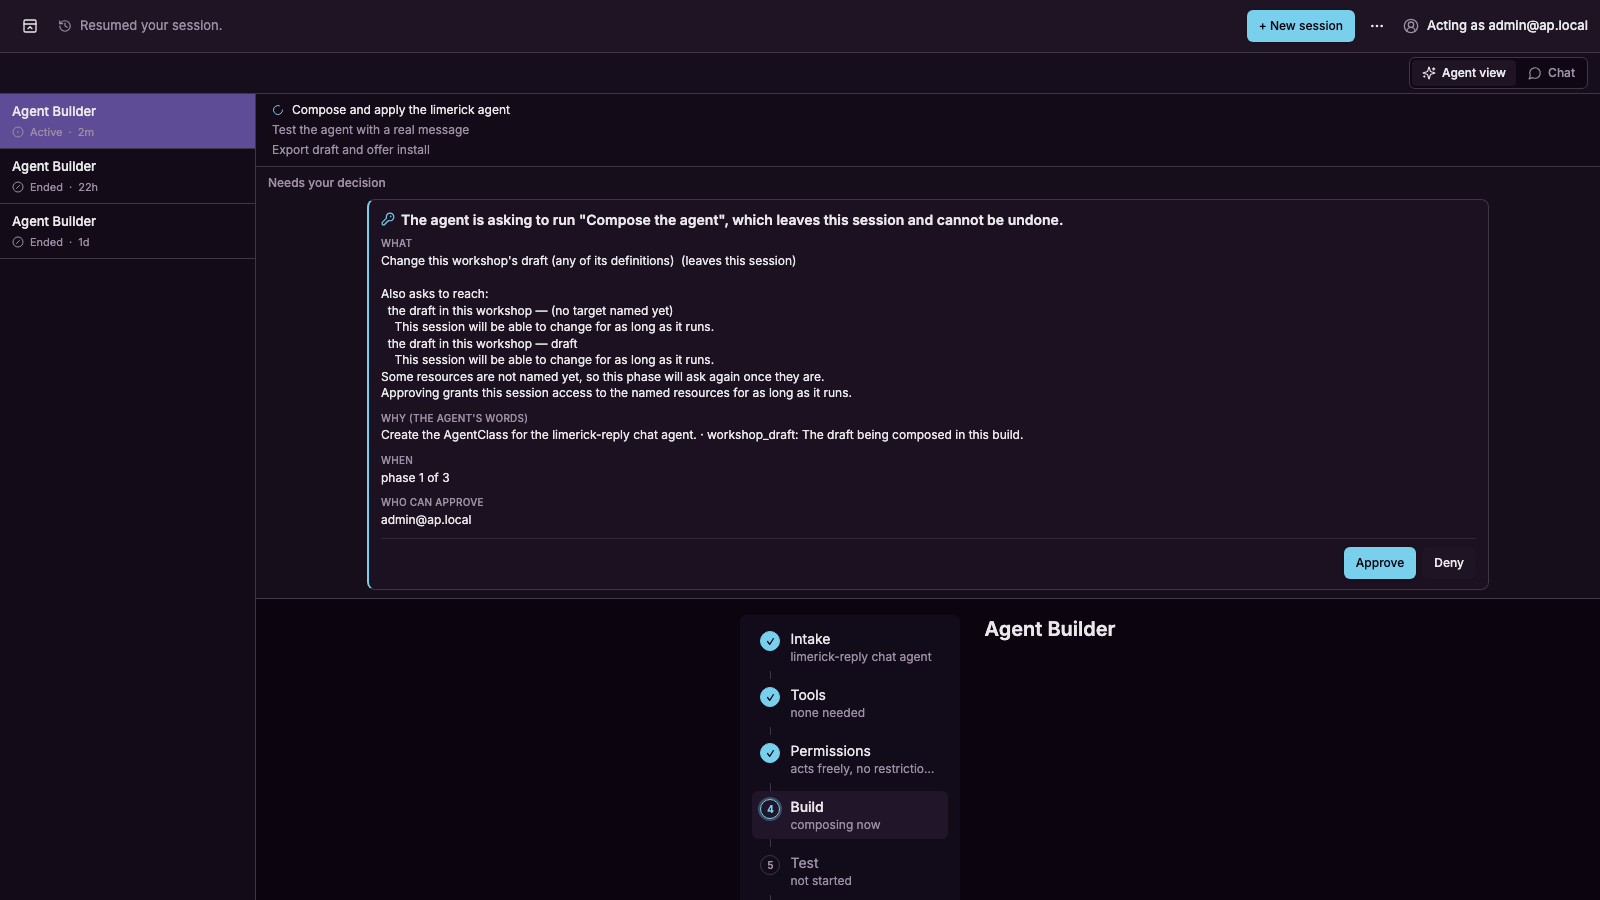Image resolution: width=1600 pixels, height=900 pixels.
Task: Switch to Agent view tab
Action: click(x=1464, y=73)
